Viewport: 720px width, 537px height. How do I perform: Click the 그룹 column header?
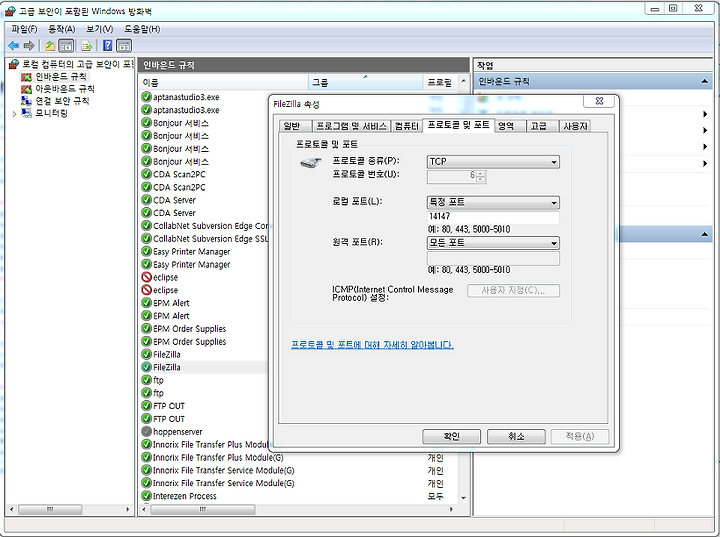[x=365, y=83]
